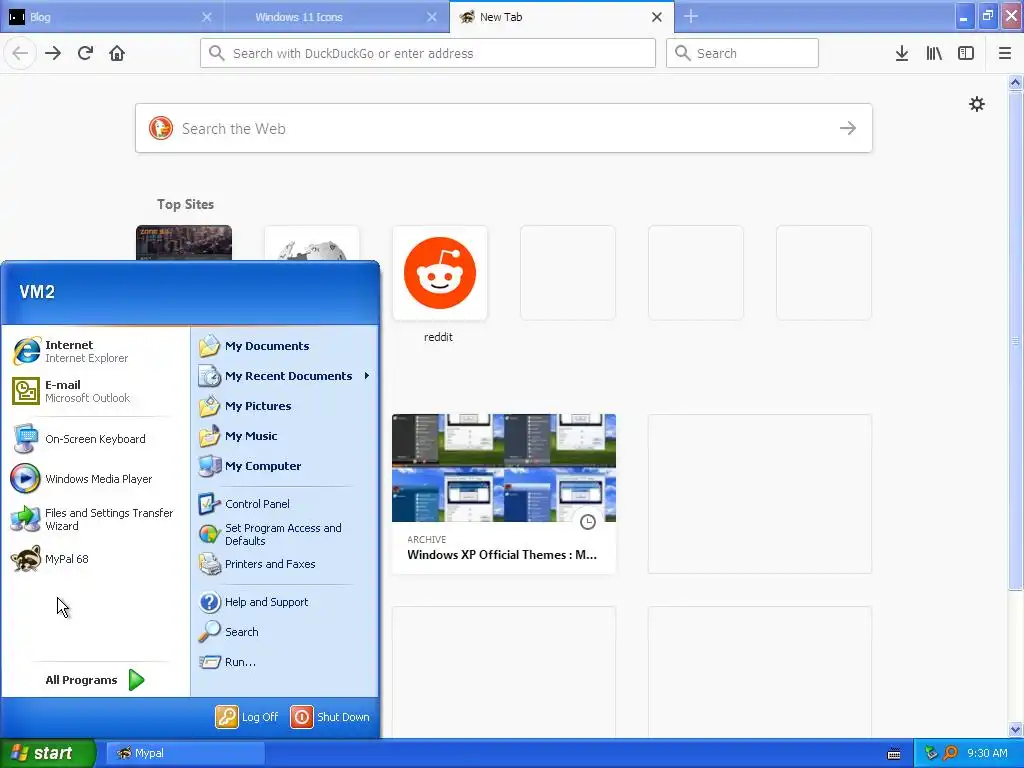Expand My Recent Documents submenu
Viewport: 1024px width, 768px height.
click(x=285, y=376)
